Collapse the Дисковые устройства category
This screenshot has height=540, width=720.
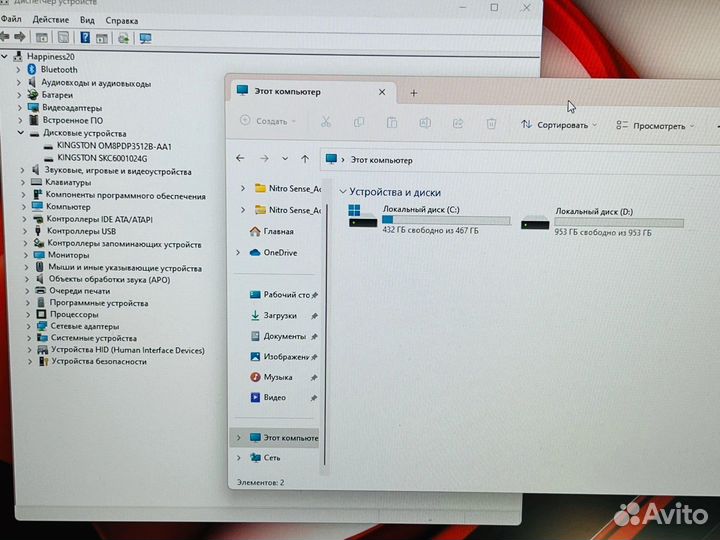[x=21, y=133]
